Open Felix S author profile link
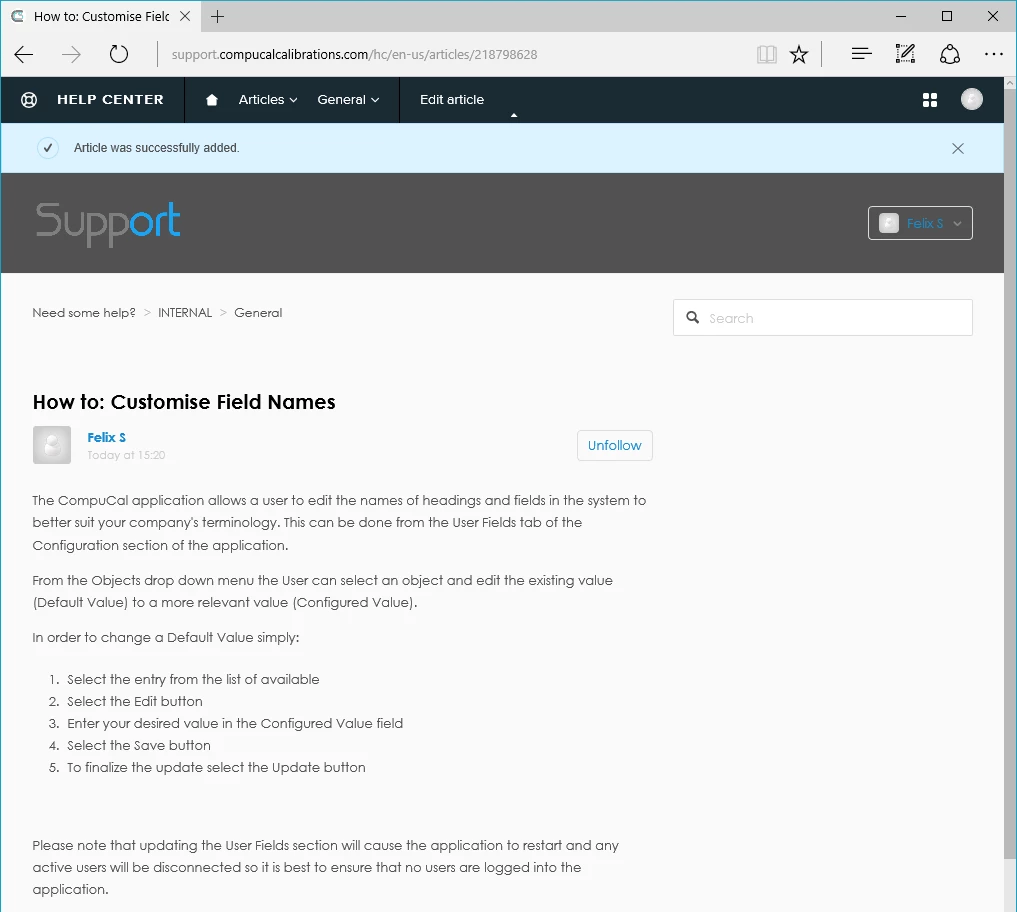 pyautogui.click(x=106, y=437)
